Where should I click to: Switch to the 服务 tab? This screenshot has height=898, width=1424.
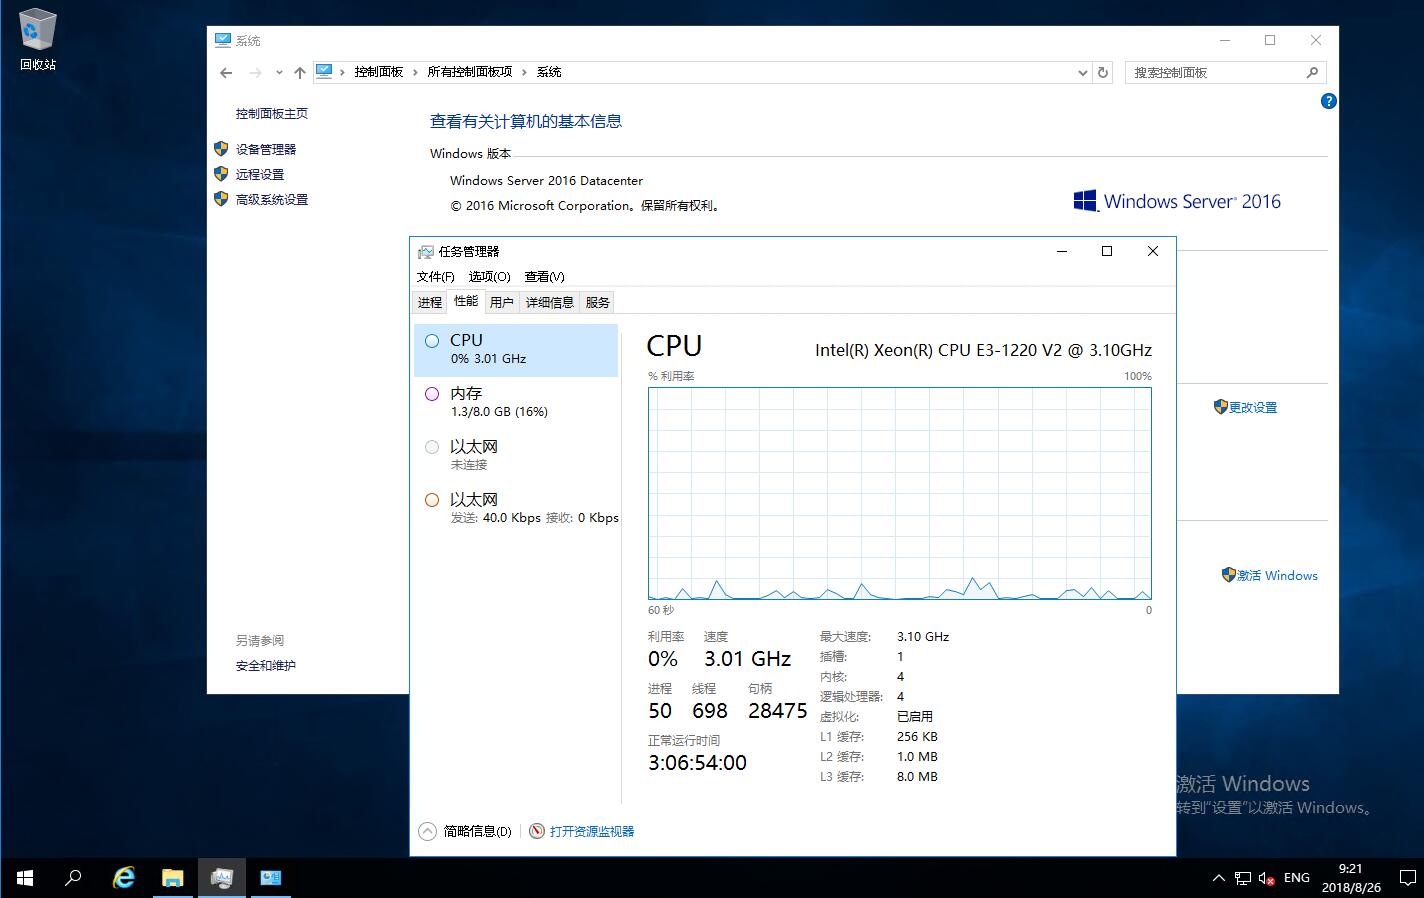[598, 302]
